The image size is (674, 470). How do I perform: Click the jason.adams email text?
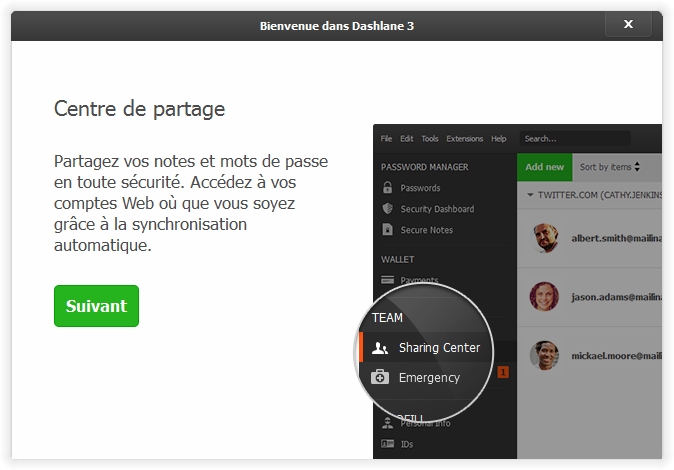616,297
